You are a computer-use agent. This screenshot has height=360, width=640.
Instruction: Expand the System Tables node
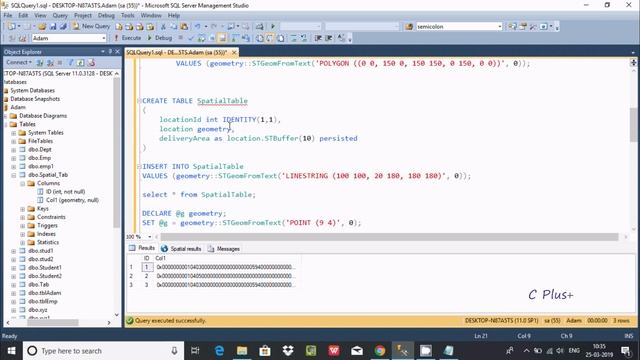pyautogui.click(x=14, y=133)
